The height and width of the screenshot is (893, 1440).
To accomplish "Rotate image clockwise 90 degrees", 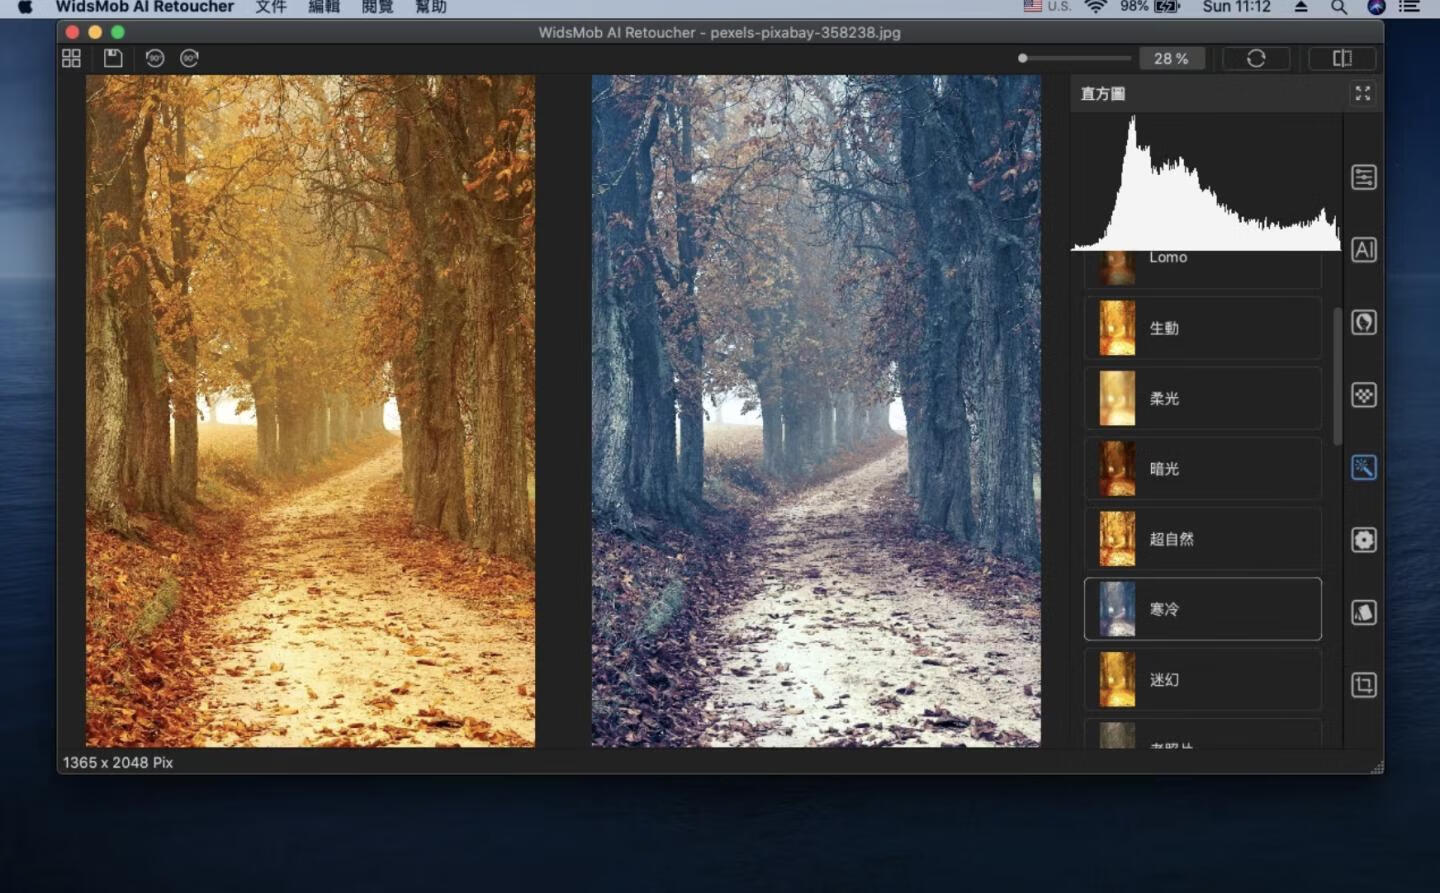I will [x=189, y=58].
